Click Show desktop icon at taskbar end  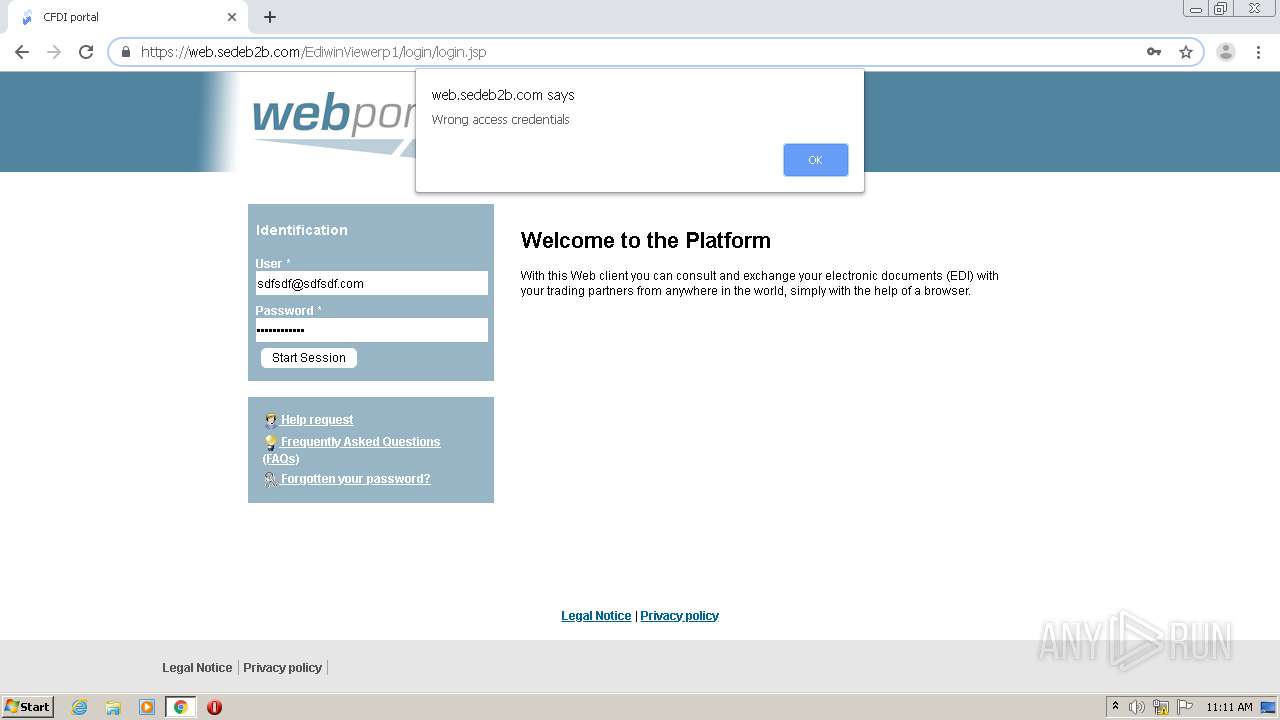[1269, 707]
